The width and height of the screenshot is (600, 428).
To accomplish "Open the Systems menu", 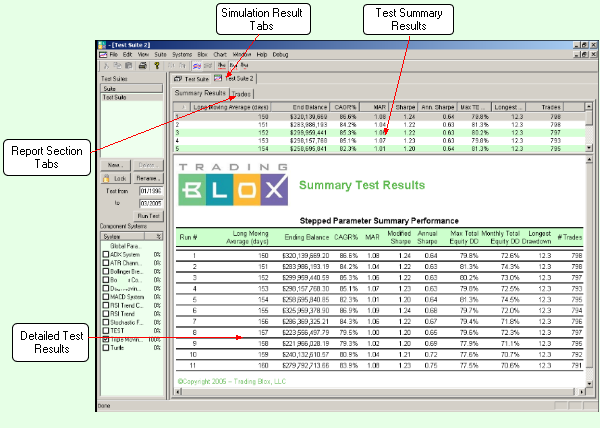I will click(182, 55).
